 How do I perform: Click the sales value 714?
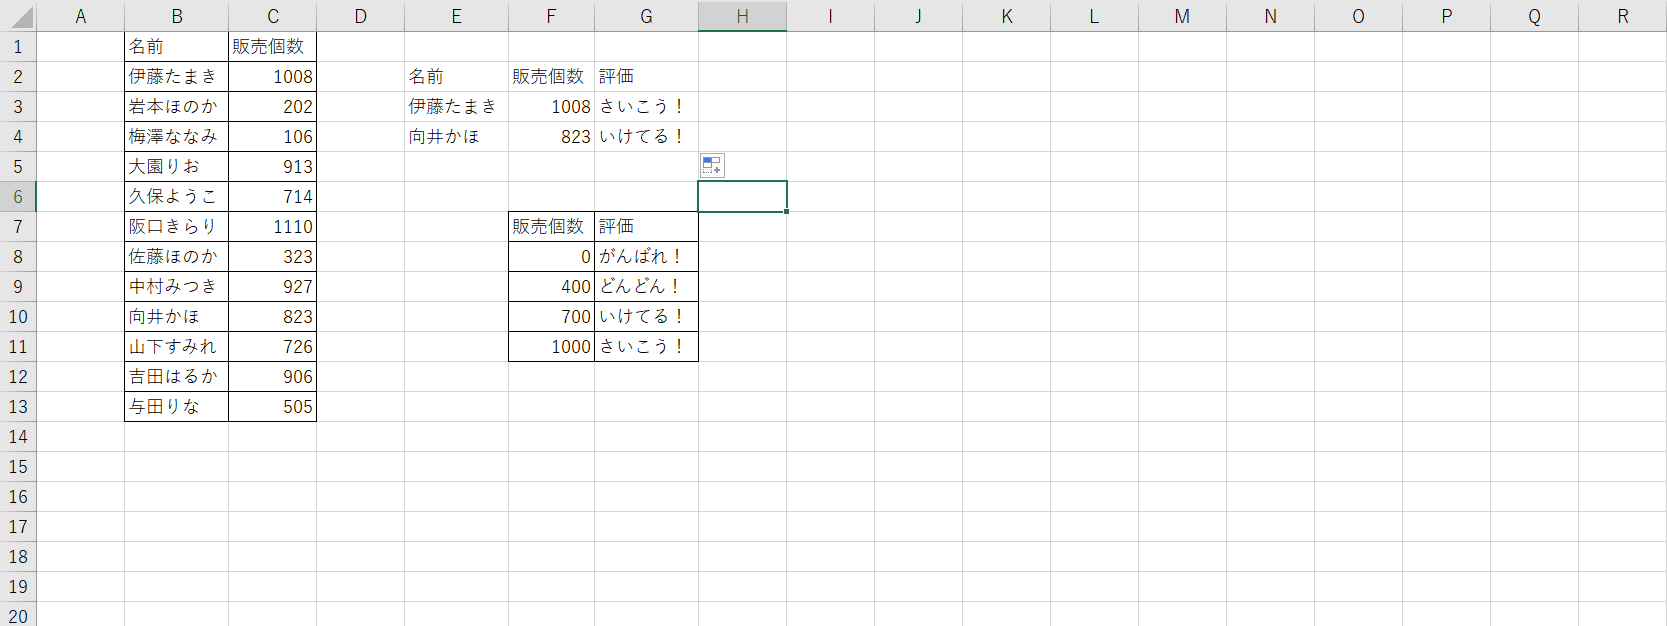pos(273,197)
